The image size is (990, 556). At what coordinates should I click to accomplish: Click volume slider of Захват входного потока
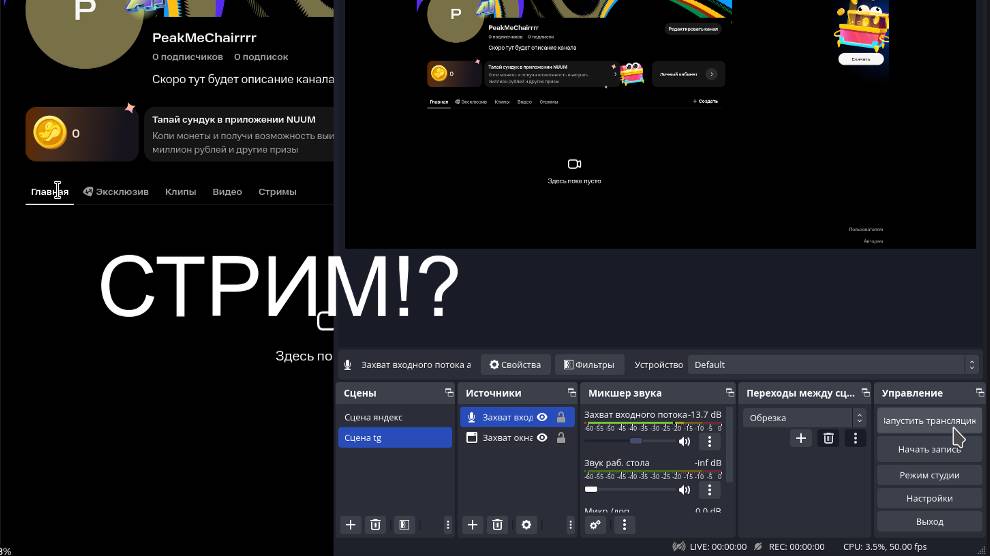(629, 441)
